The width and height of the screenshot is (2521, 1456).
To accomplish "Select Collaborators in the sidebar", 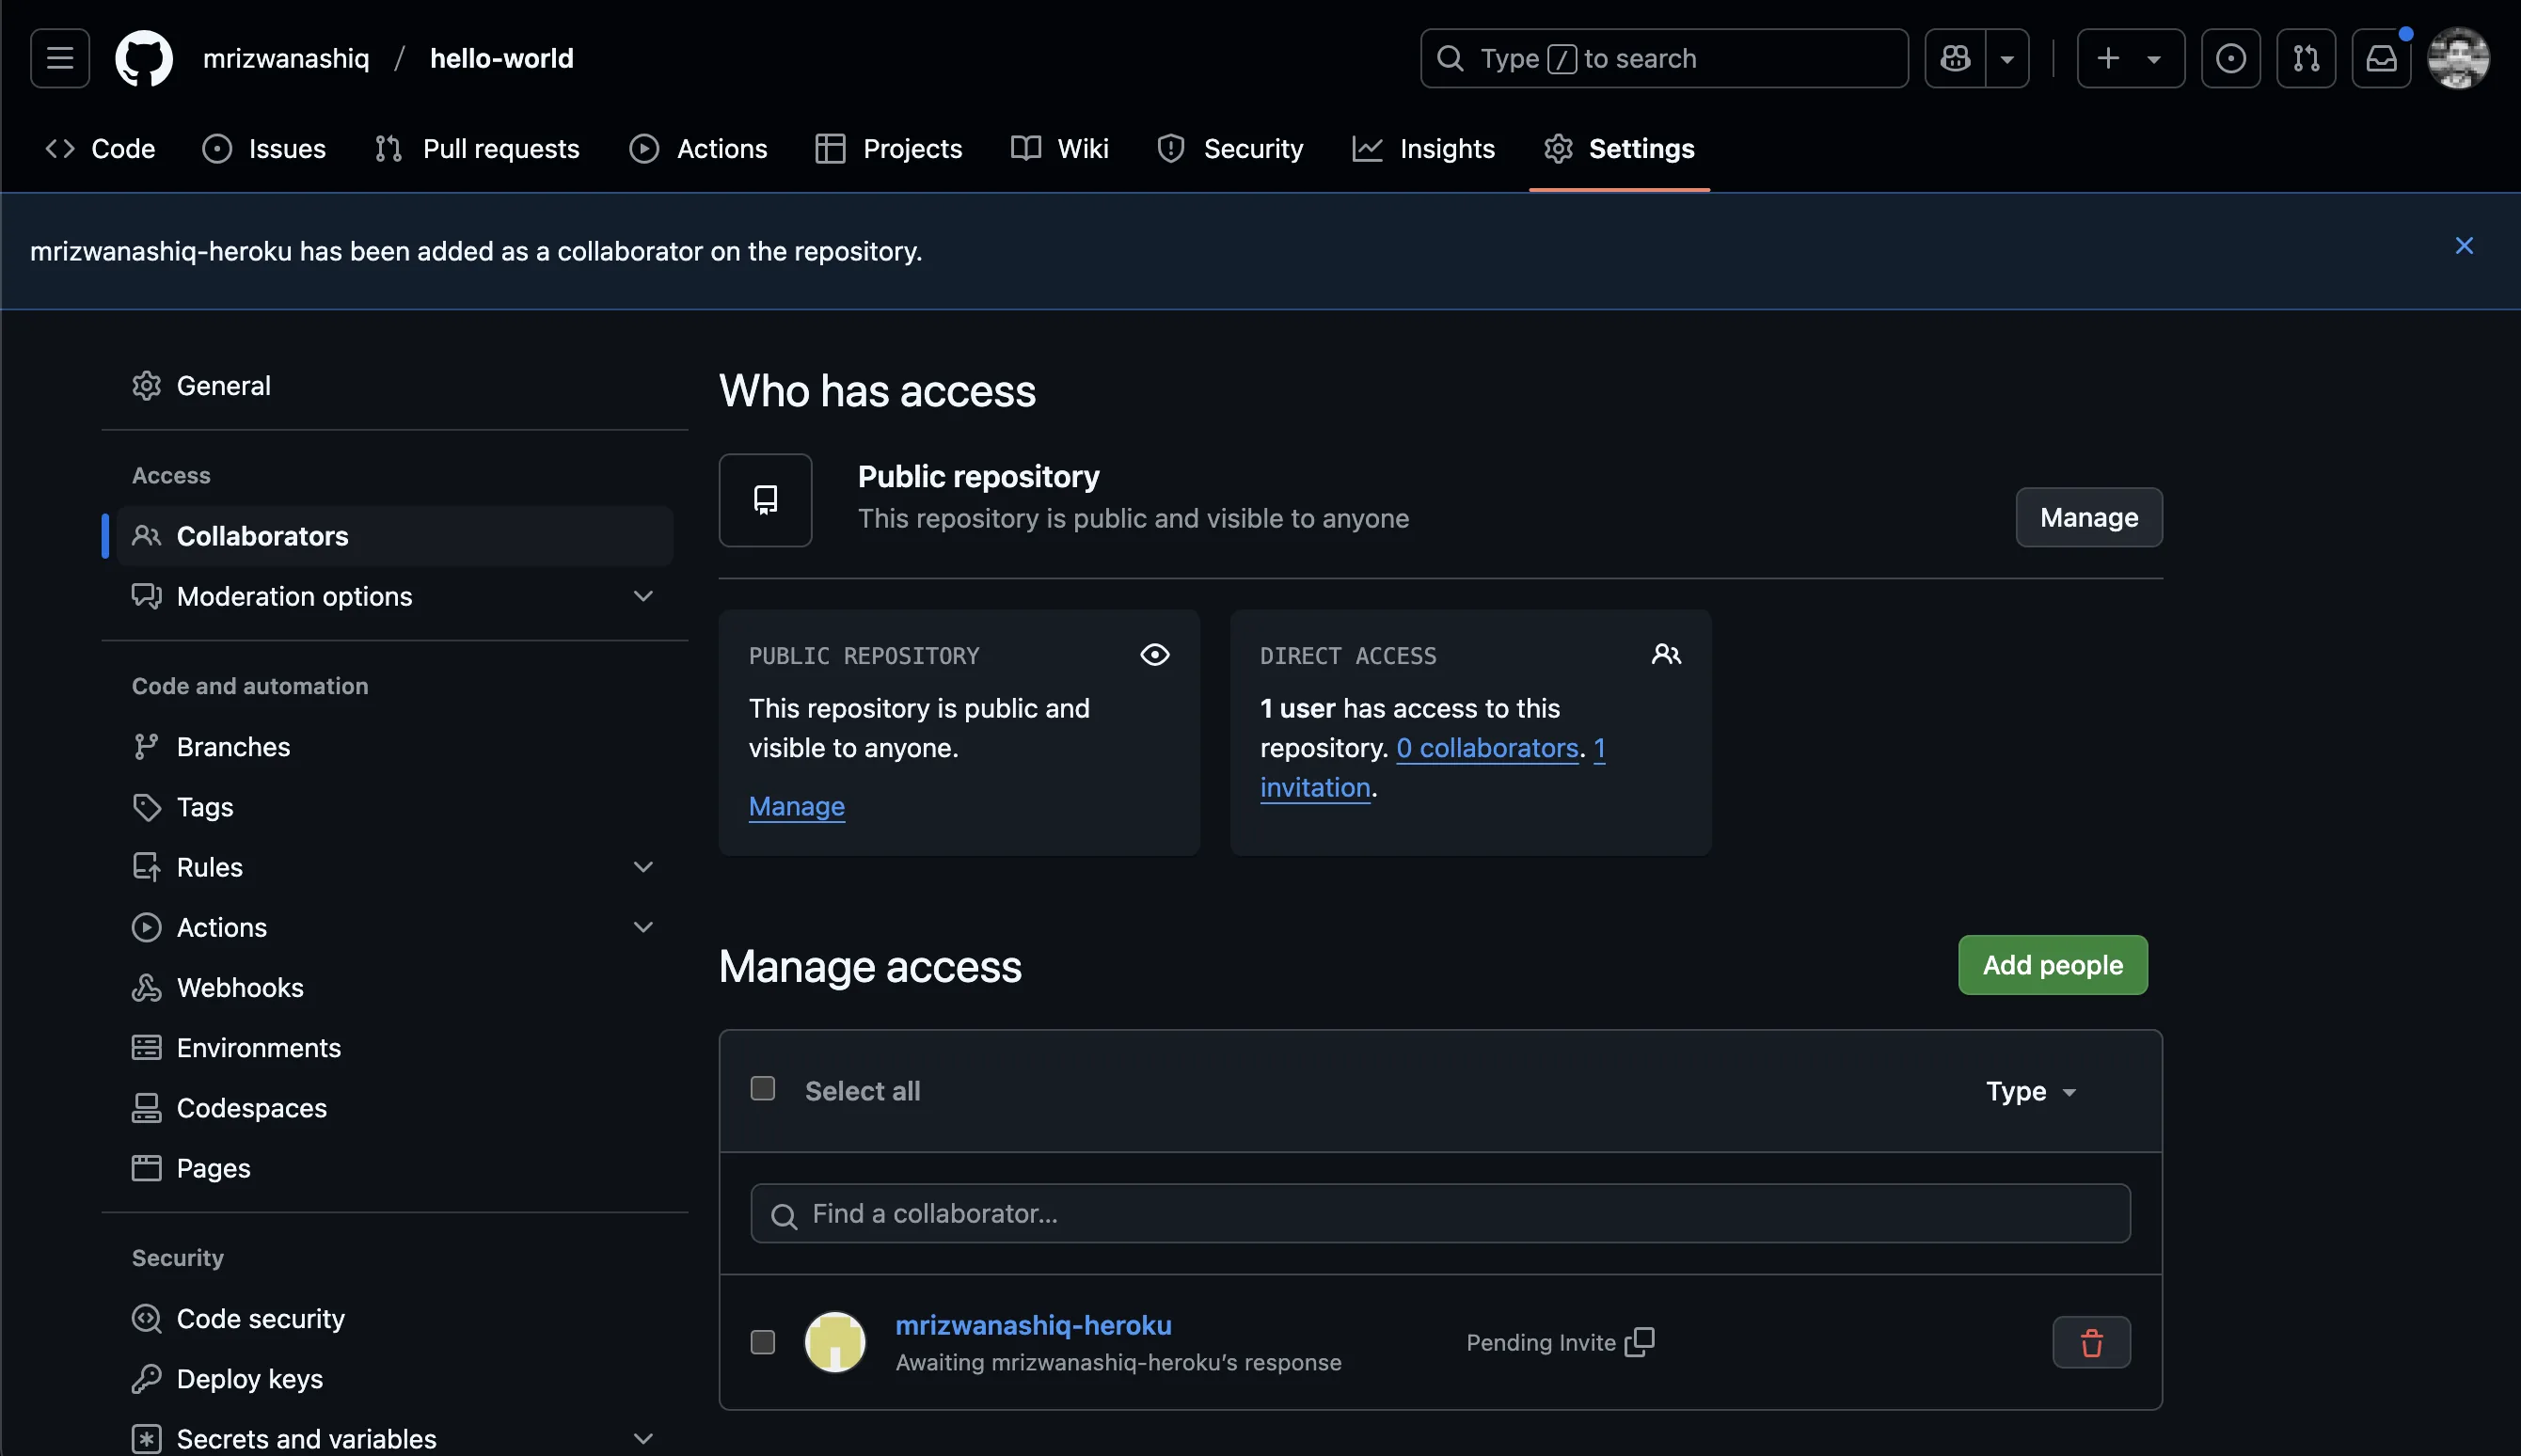I will (395, 536).
